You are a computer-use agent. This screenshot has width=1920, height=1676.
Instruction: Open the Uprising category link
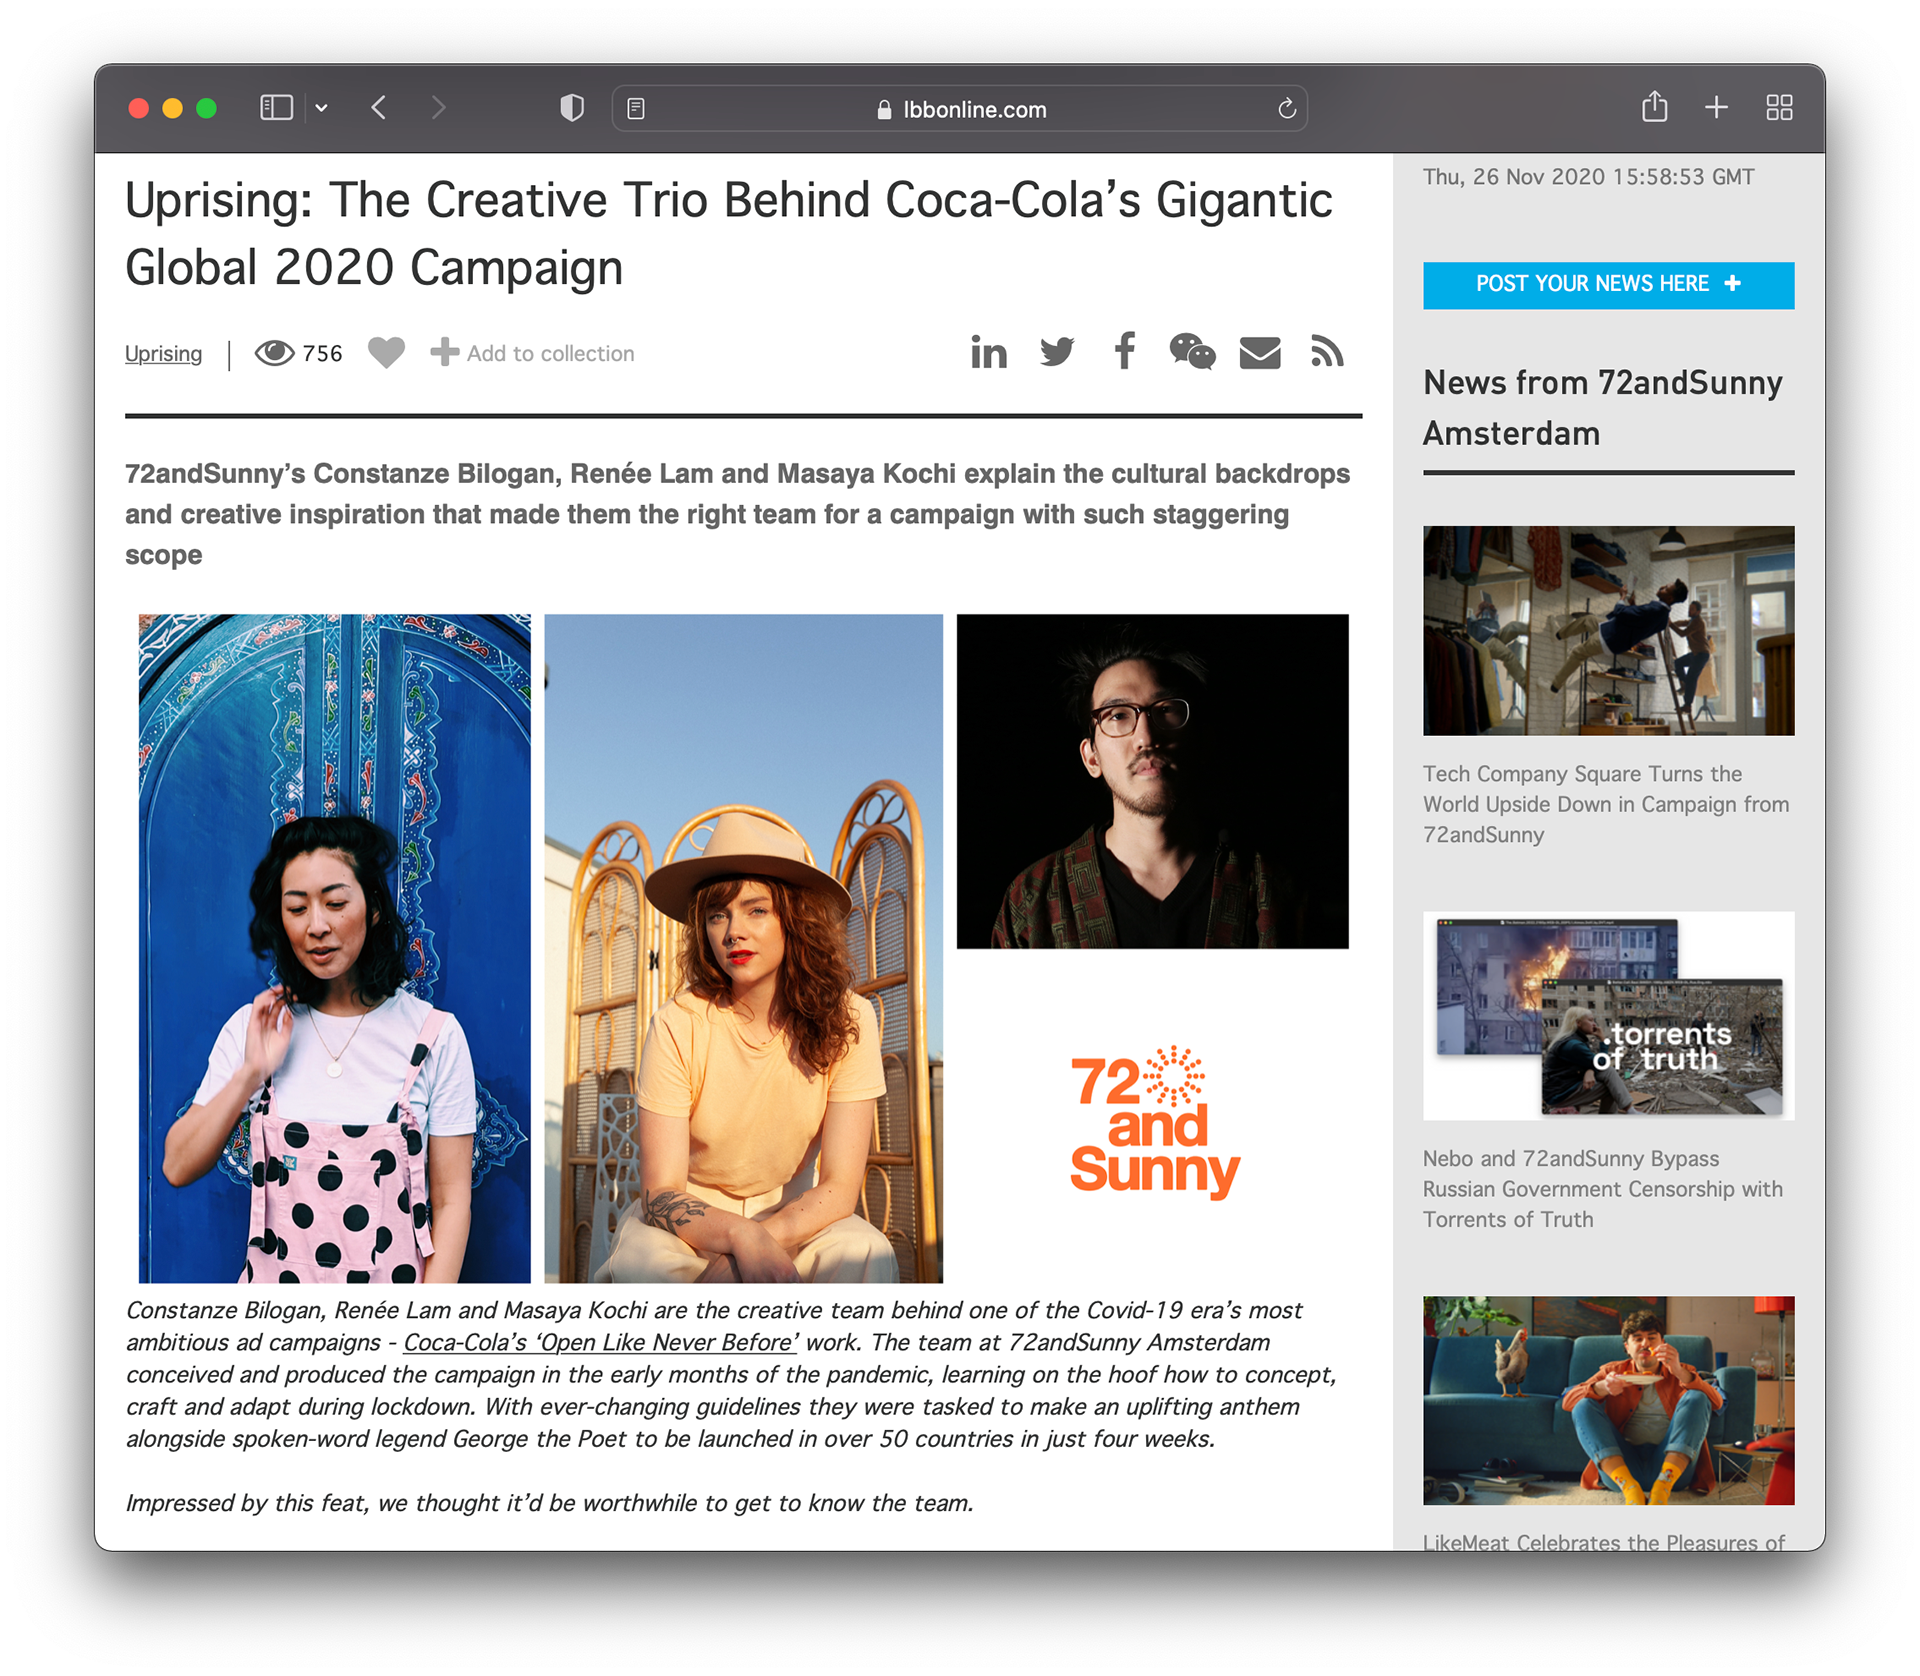pyautogui.click(x=163, y=354)
